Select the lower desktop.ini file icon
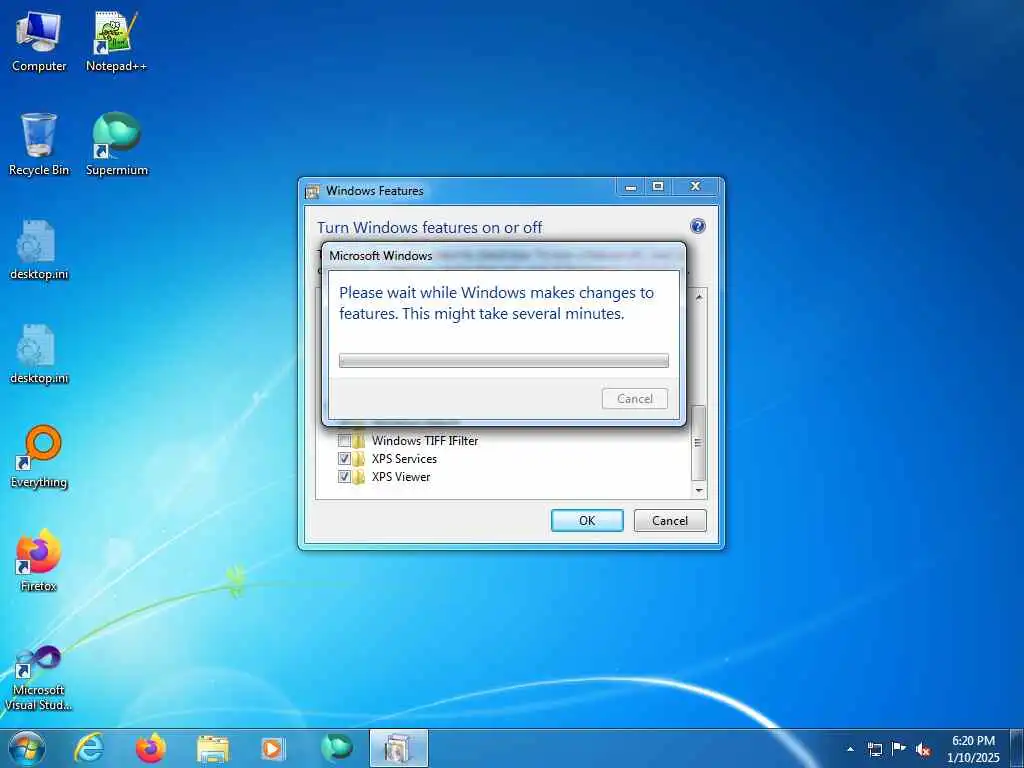Image resolution: width=1024 pixels, height=768 pixels. [39, 353]
